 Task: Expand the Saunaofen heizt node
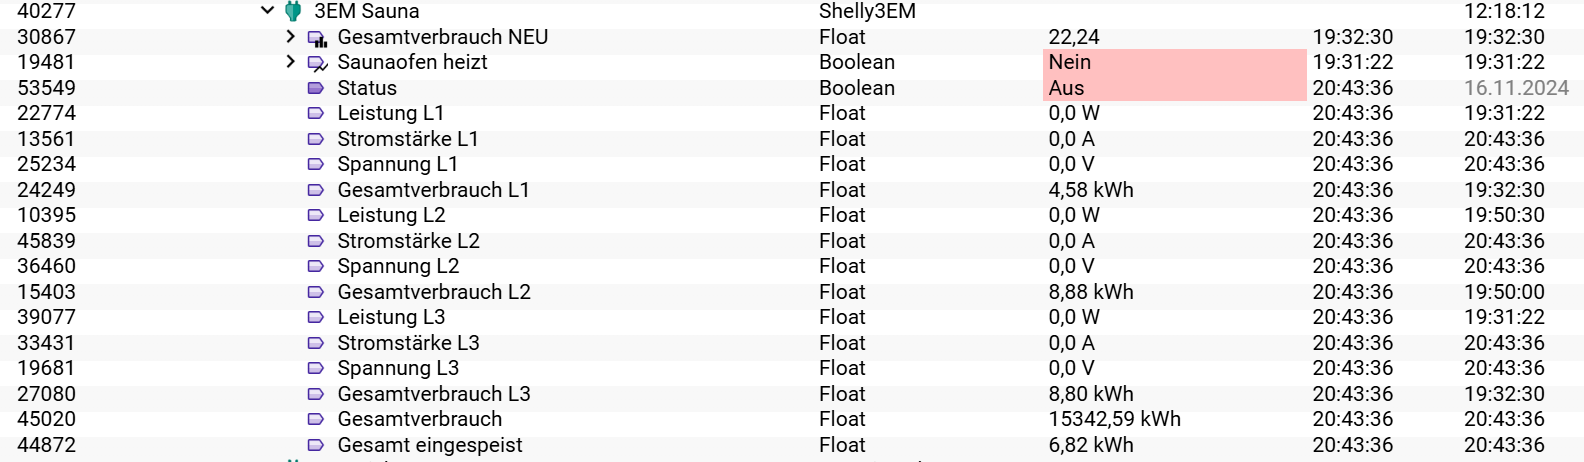pos(290,62)
